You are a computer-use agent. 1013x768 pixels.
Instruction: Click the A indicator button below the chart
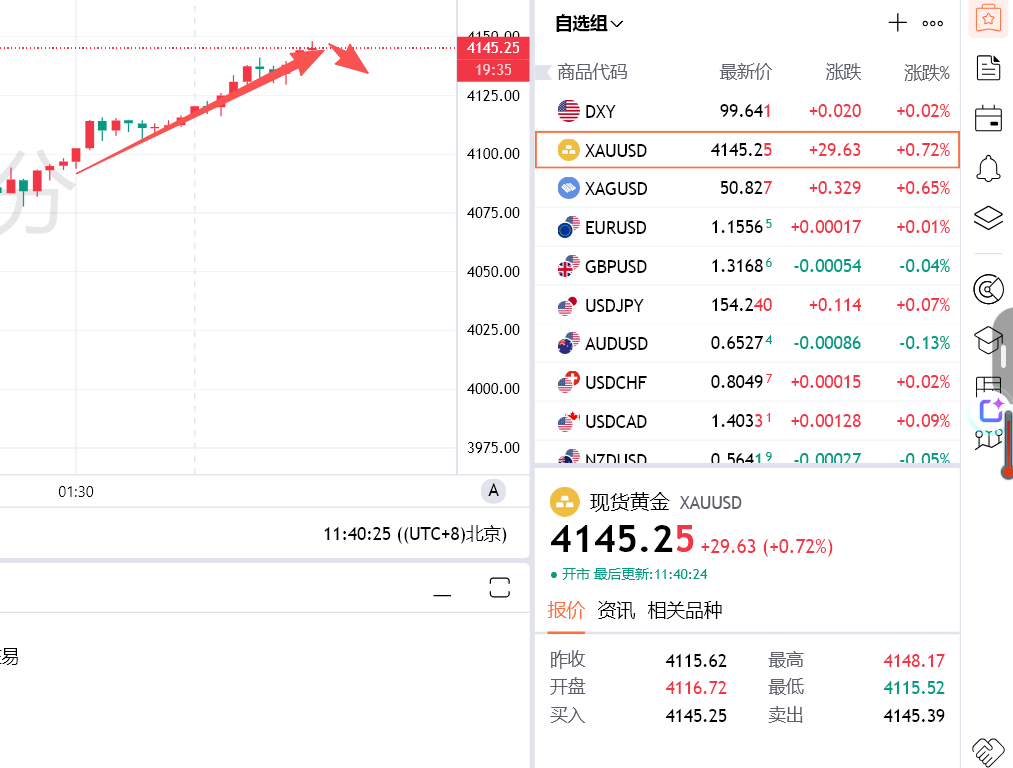pos(492,491)
